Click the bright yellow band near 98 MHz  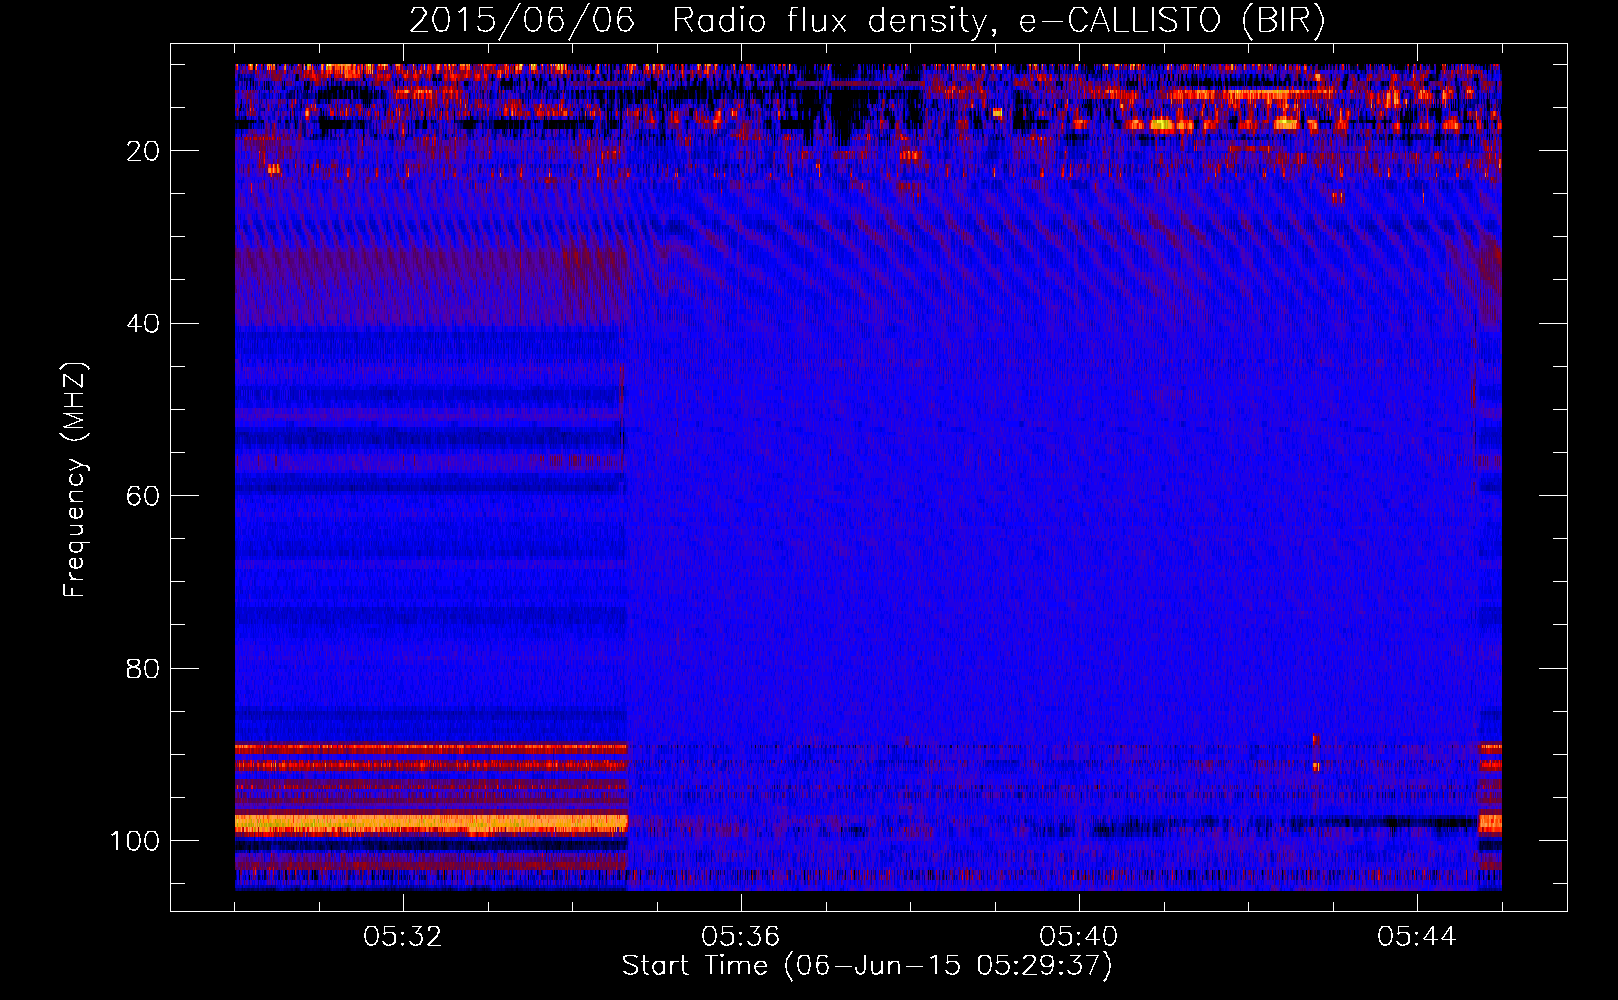tap(431, 824)
